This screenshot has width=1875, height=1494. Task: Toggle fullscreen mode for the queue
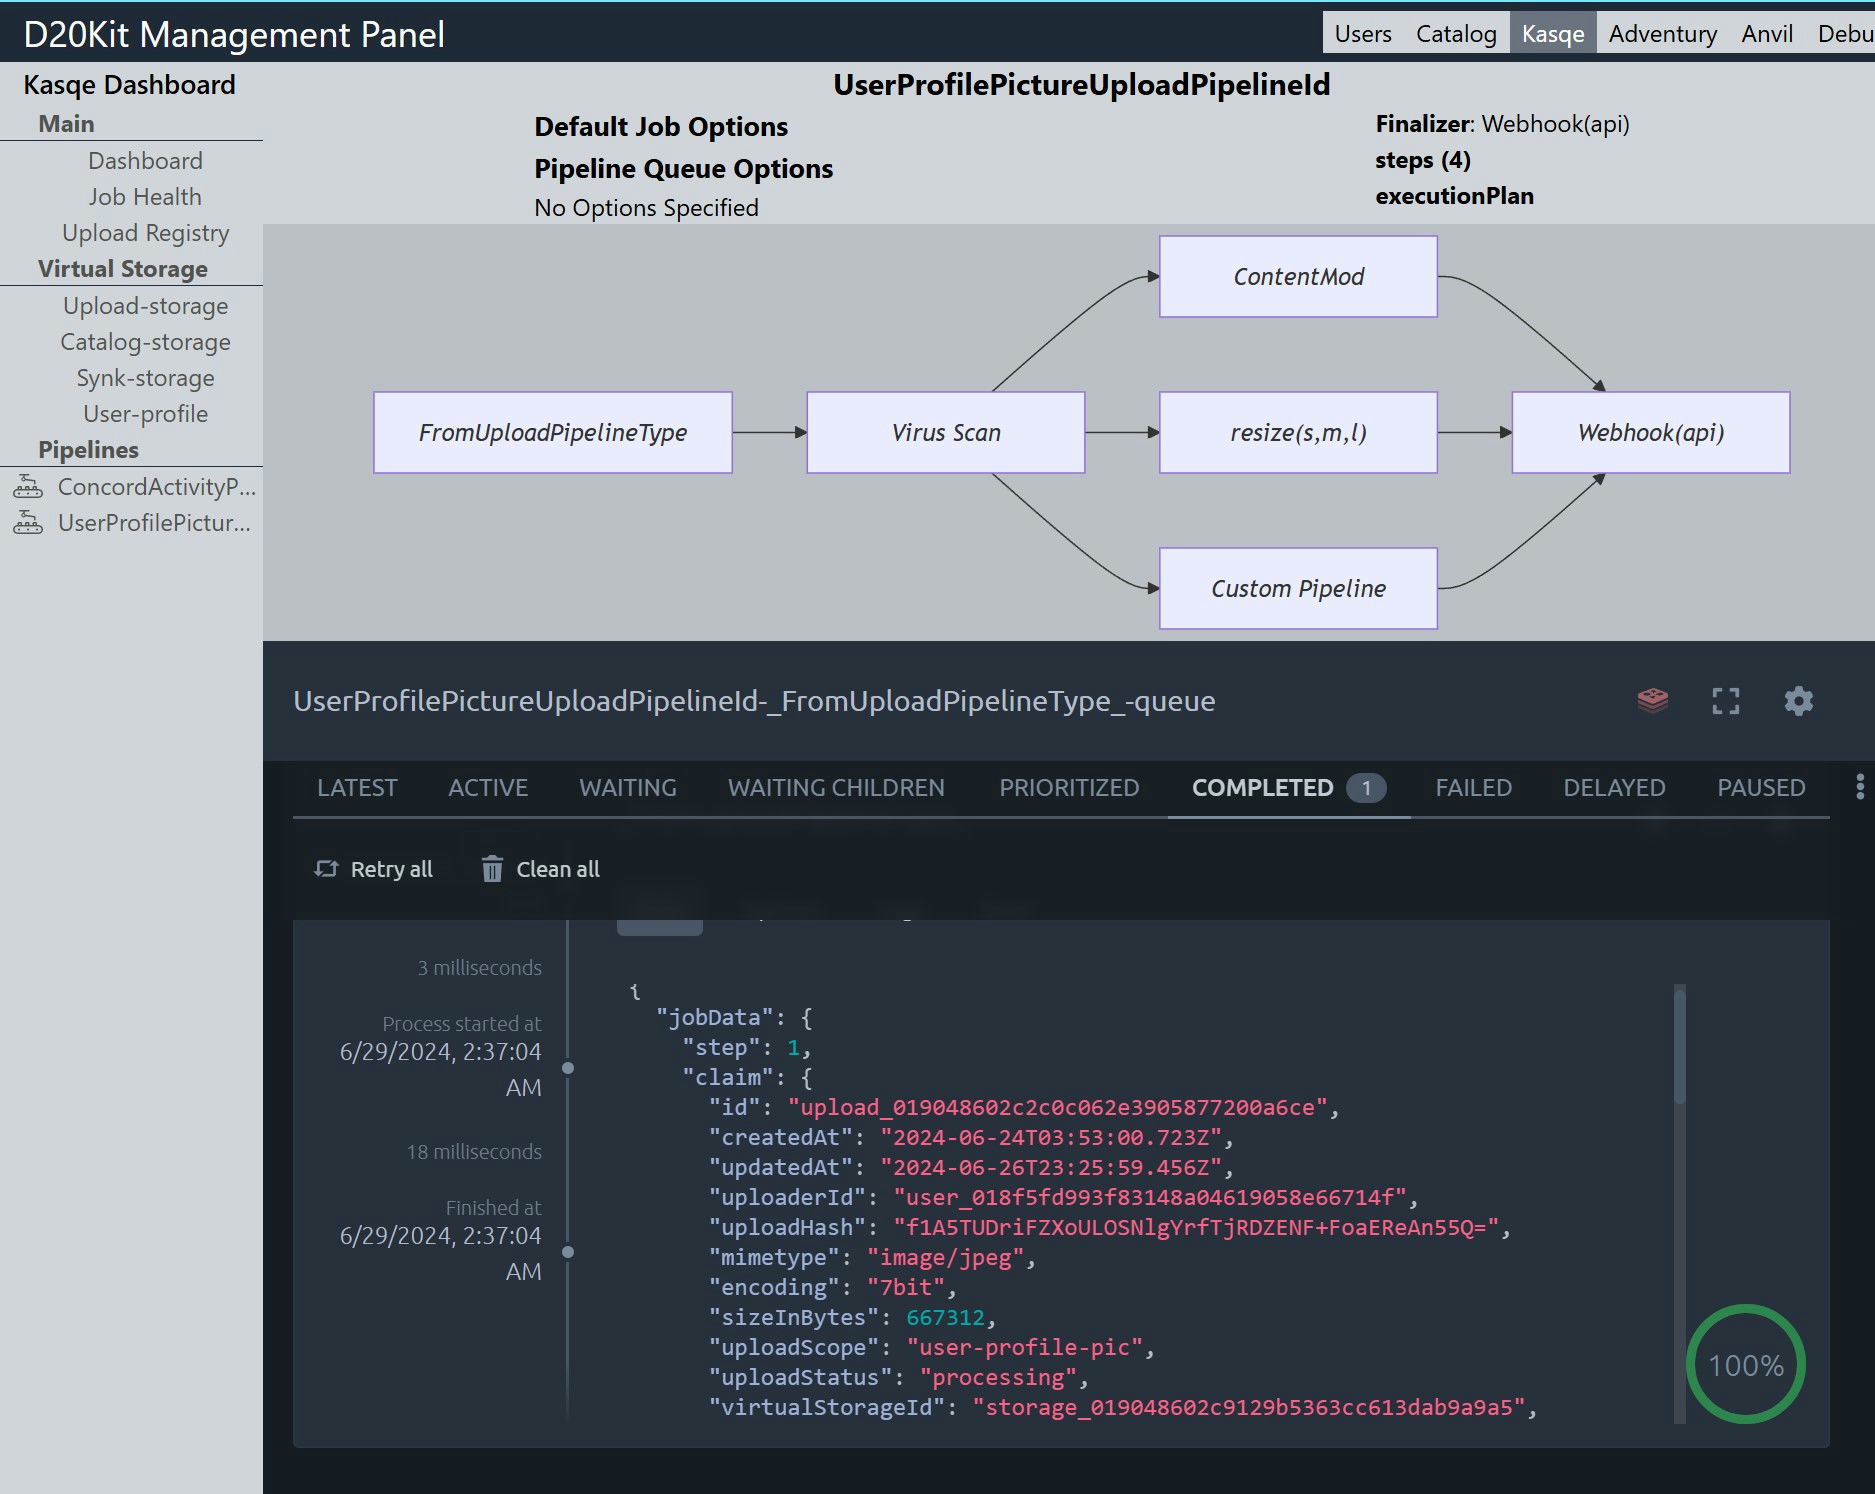point(1725,701)
